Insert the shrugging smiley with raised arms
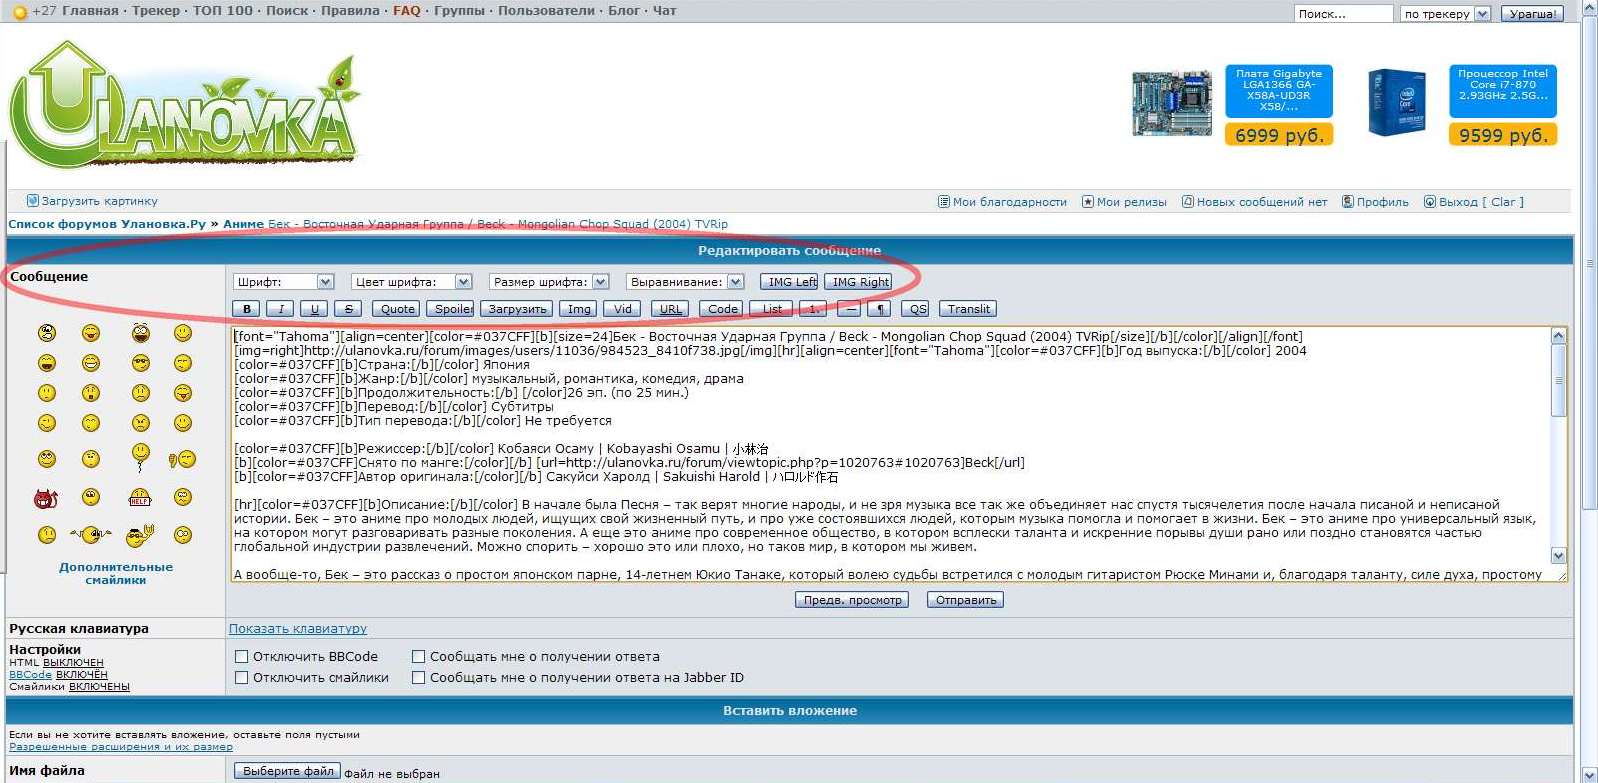 tap(91, 535)
